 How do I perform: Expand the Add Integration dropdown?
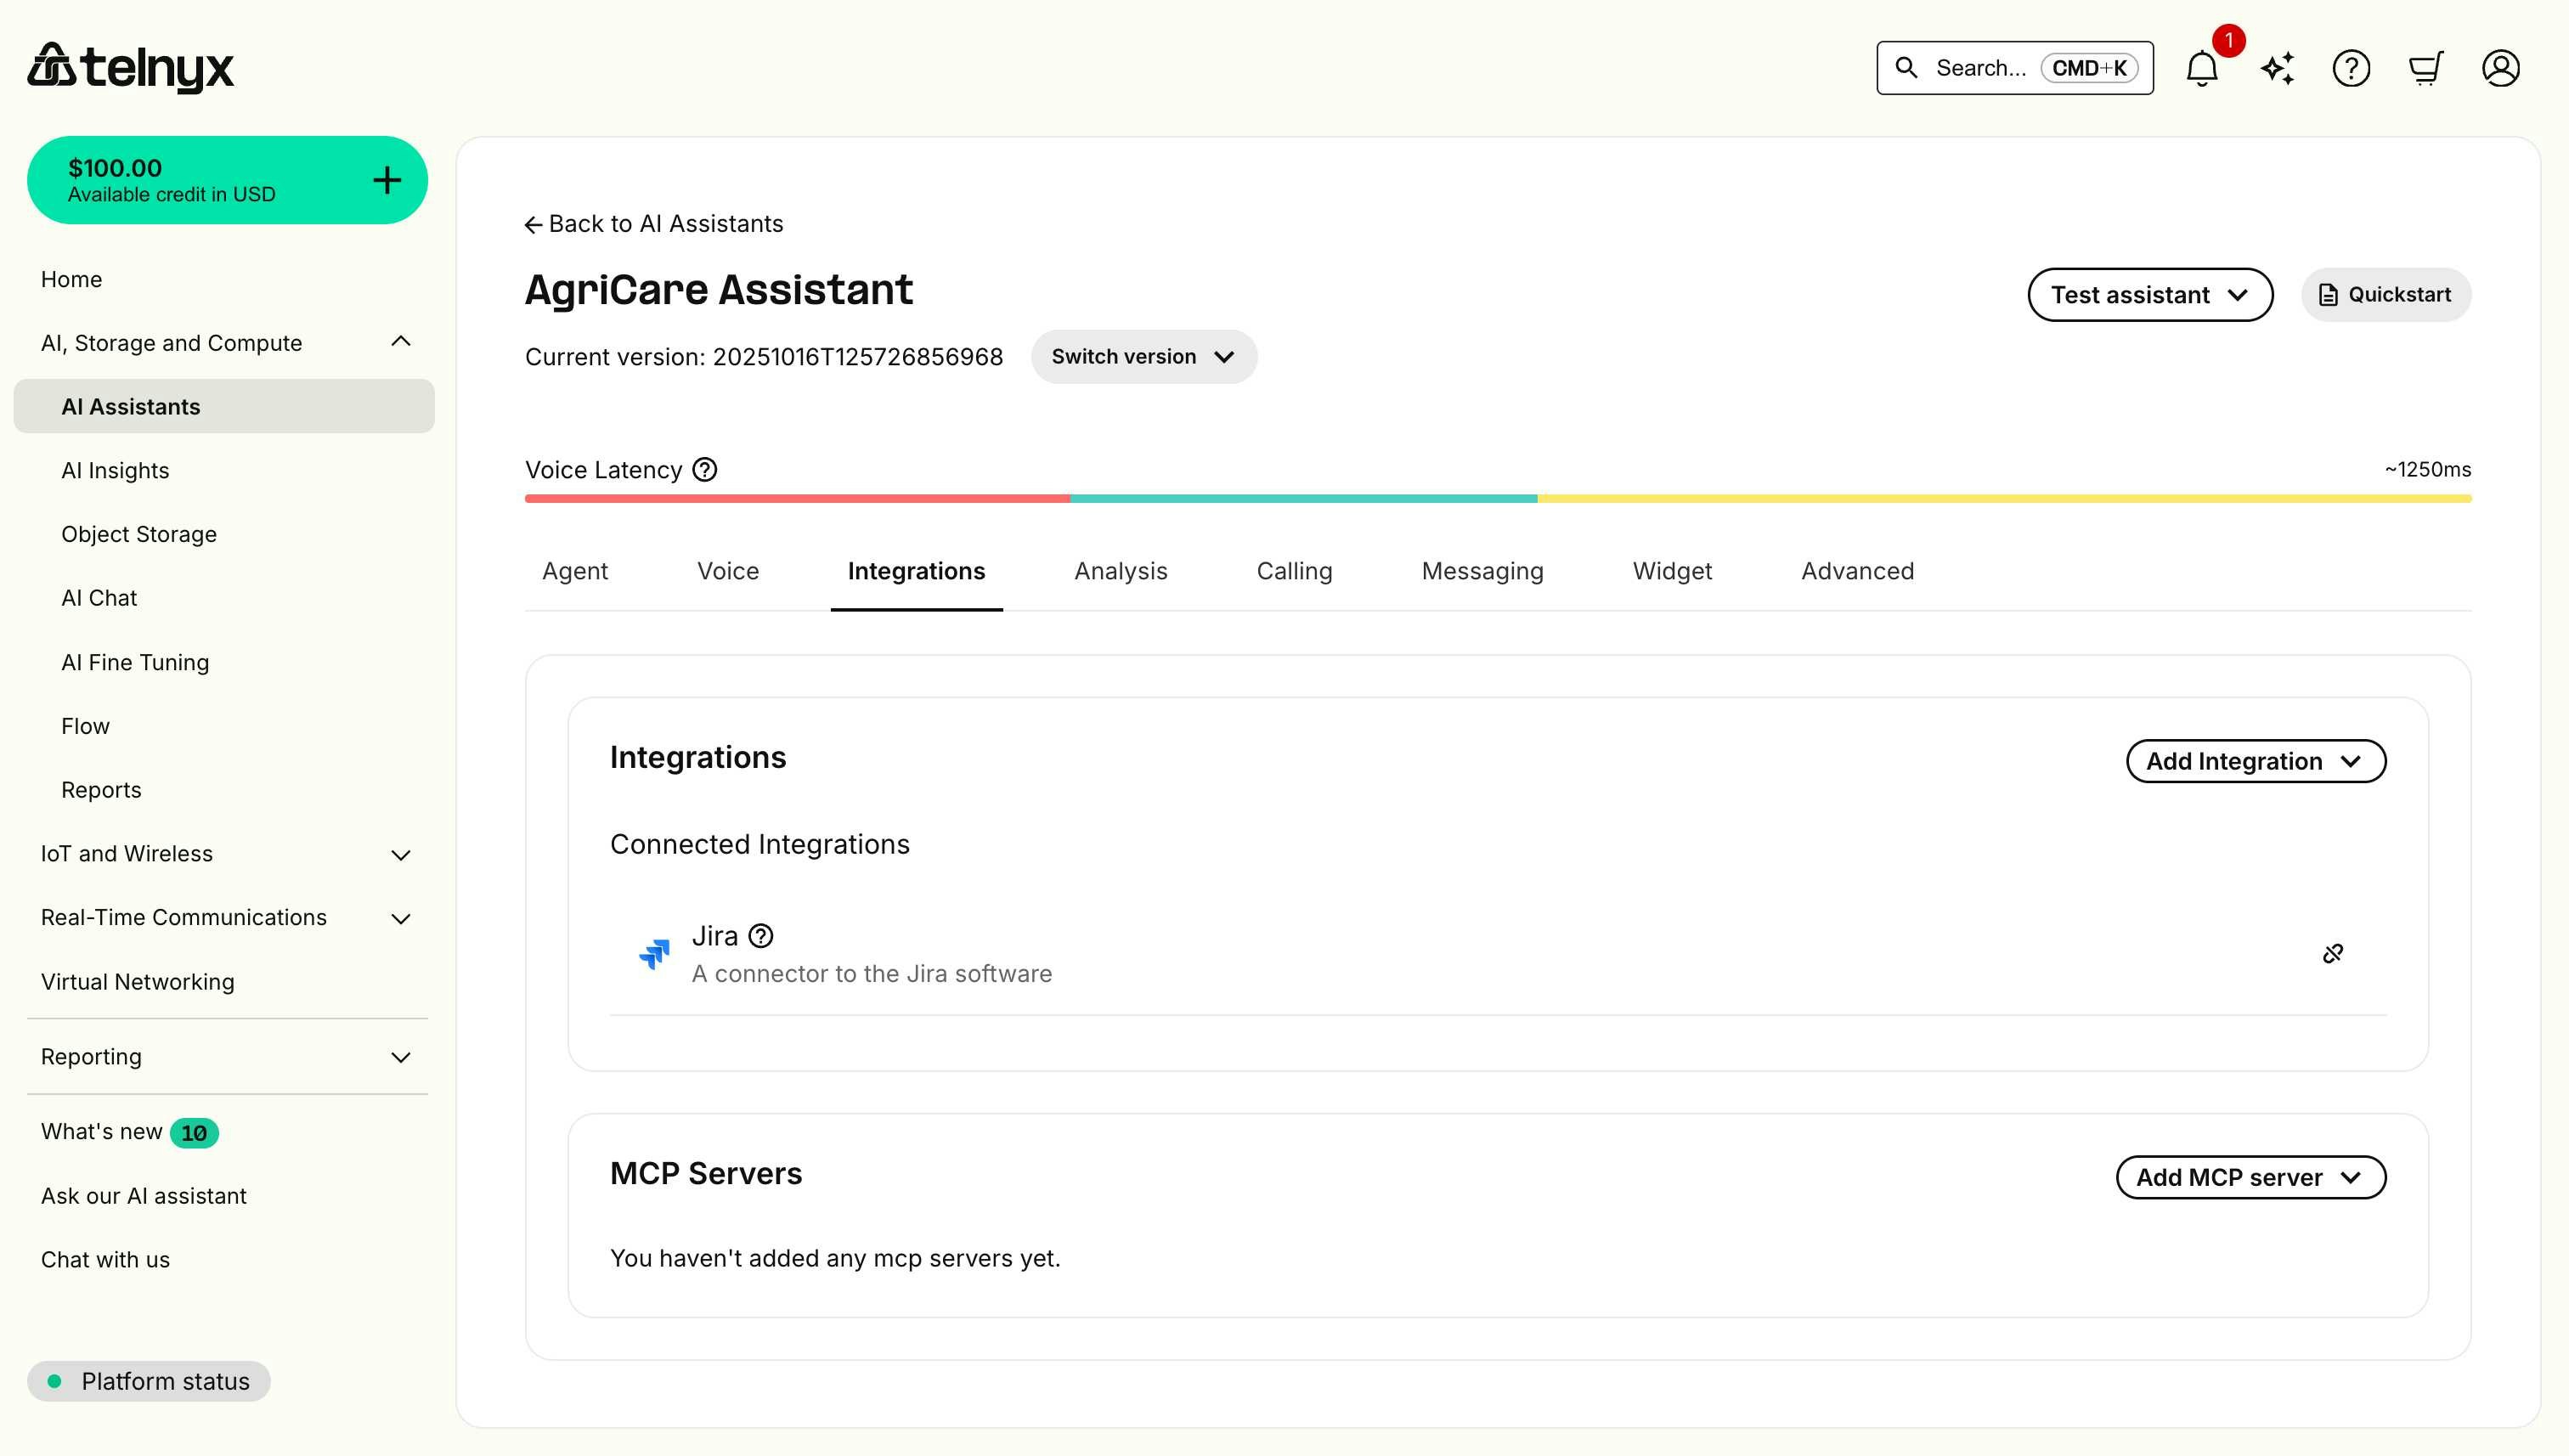click(2256, 761)
